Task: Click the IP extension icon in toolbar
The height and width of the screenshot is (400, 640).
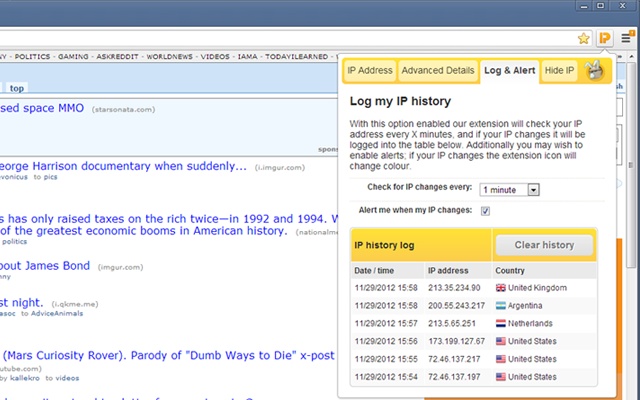Action: 605,38
